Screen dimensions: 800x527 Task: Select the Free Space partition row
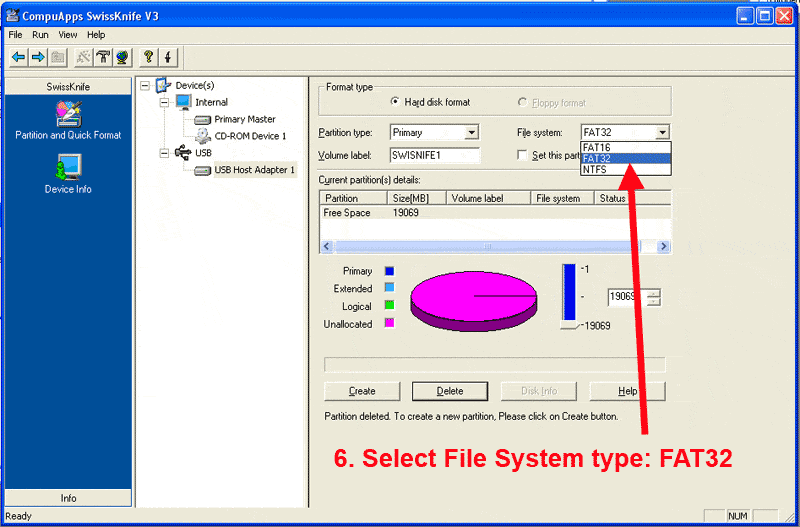coord(495,213)
